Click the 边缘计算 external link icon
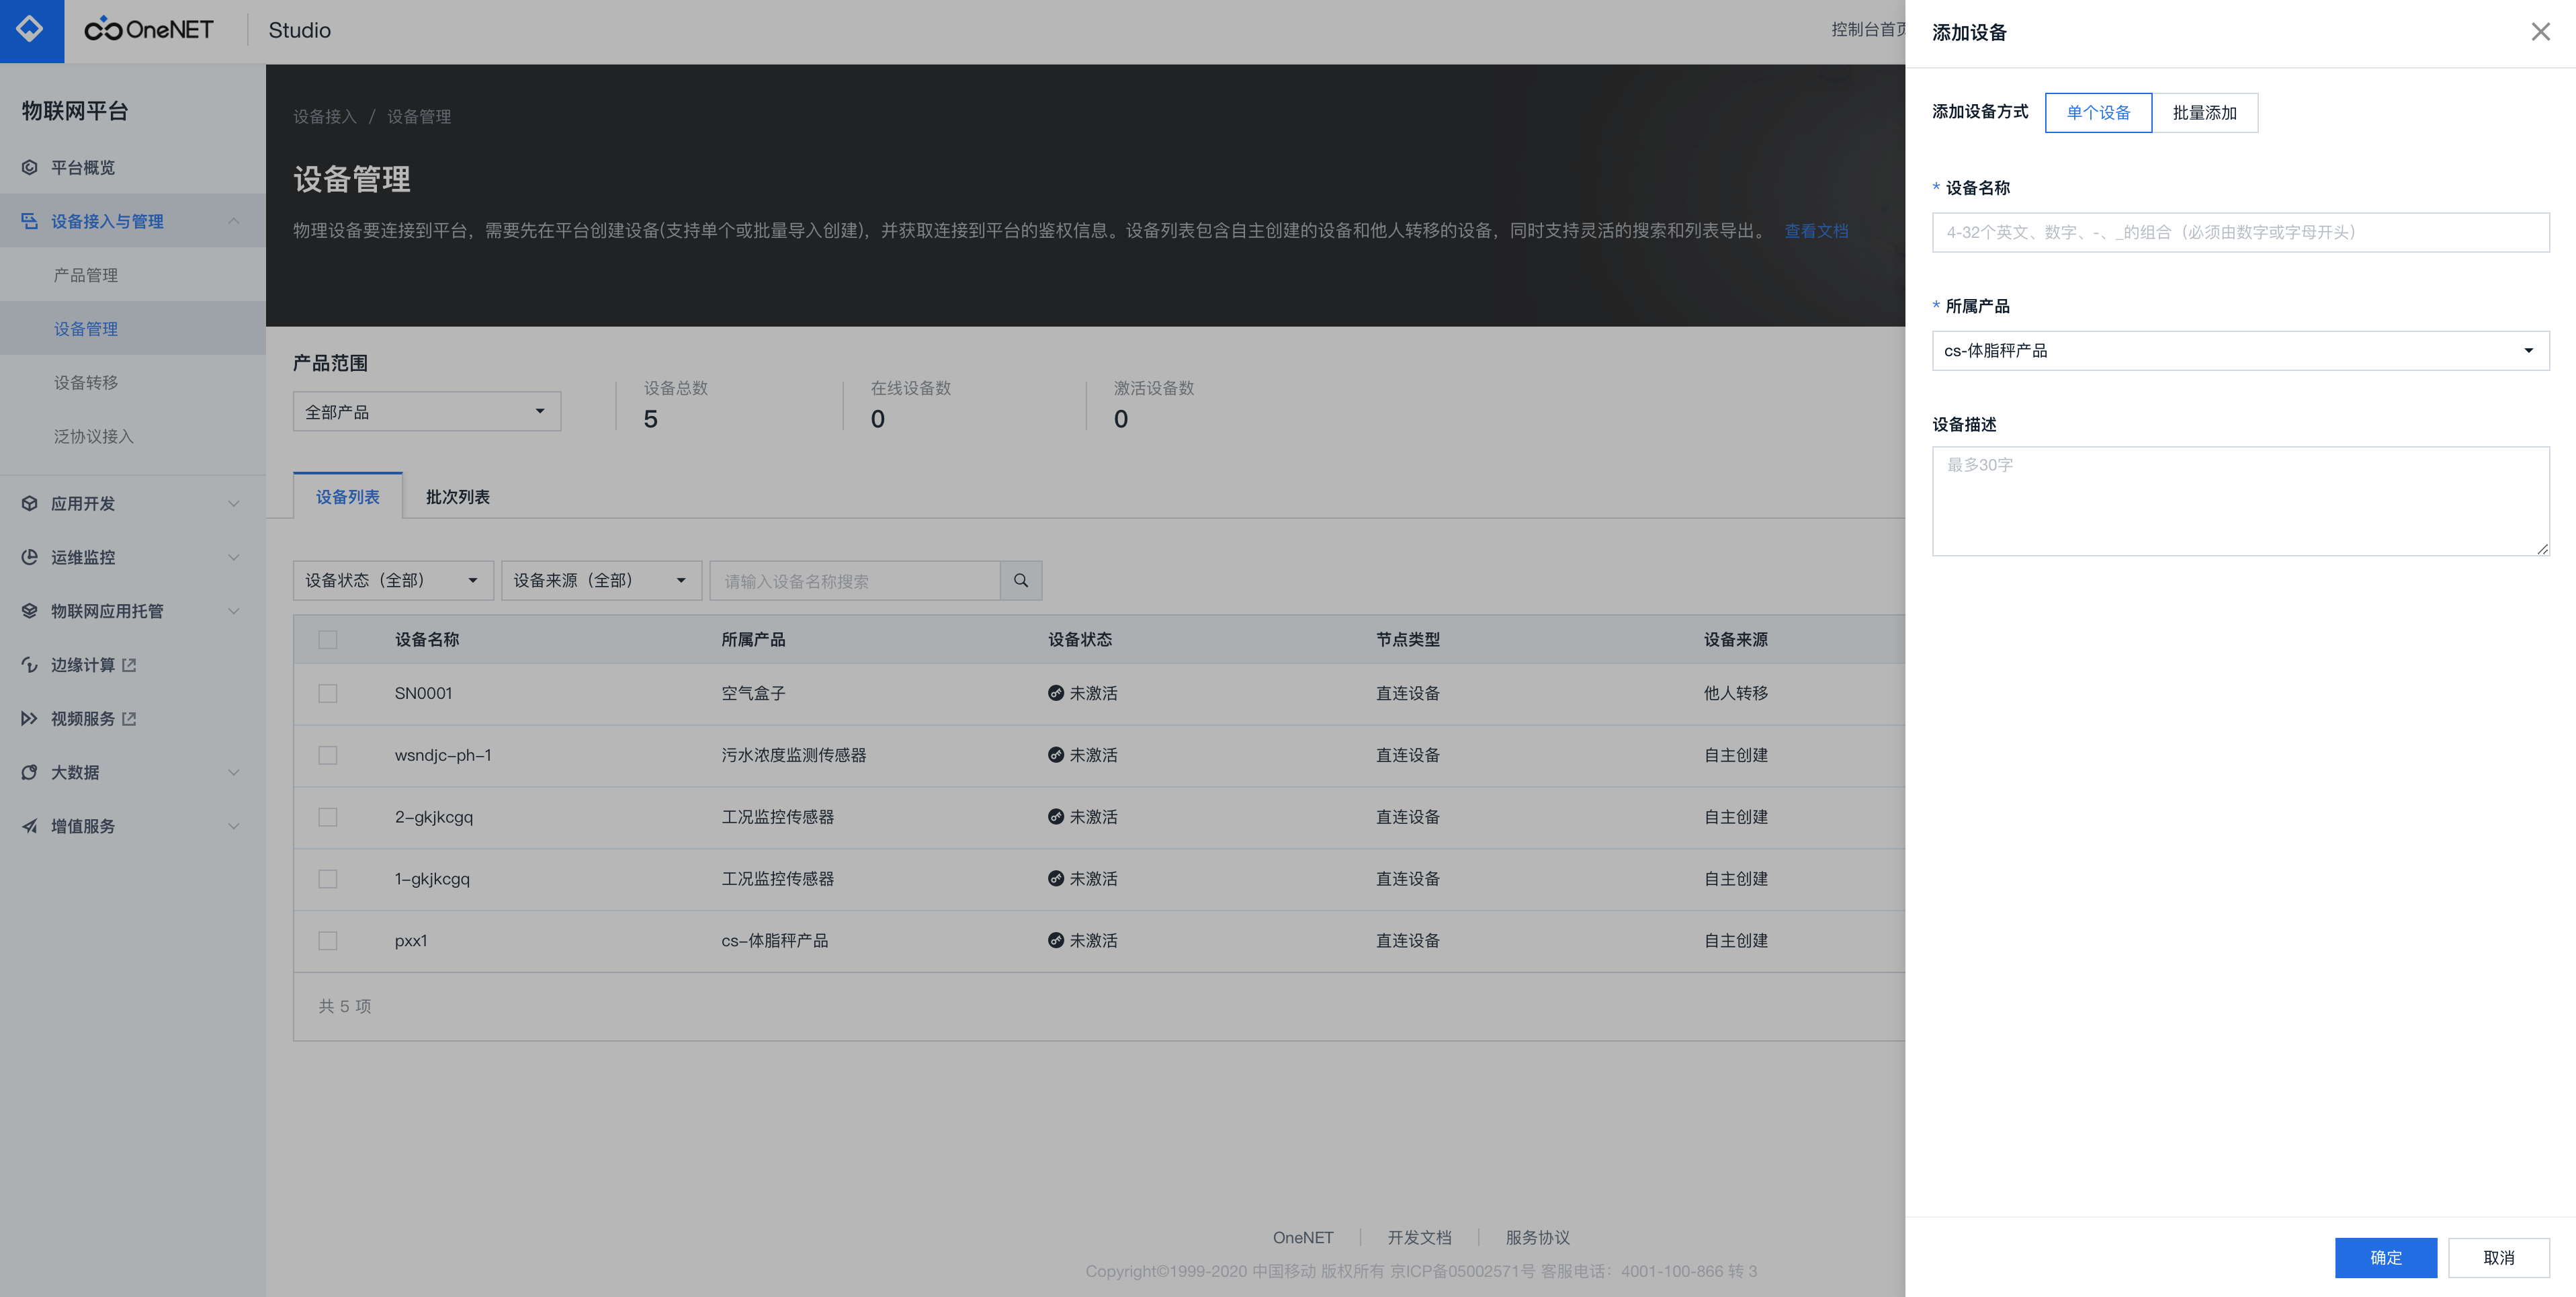 129,665
